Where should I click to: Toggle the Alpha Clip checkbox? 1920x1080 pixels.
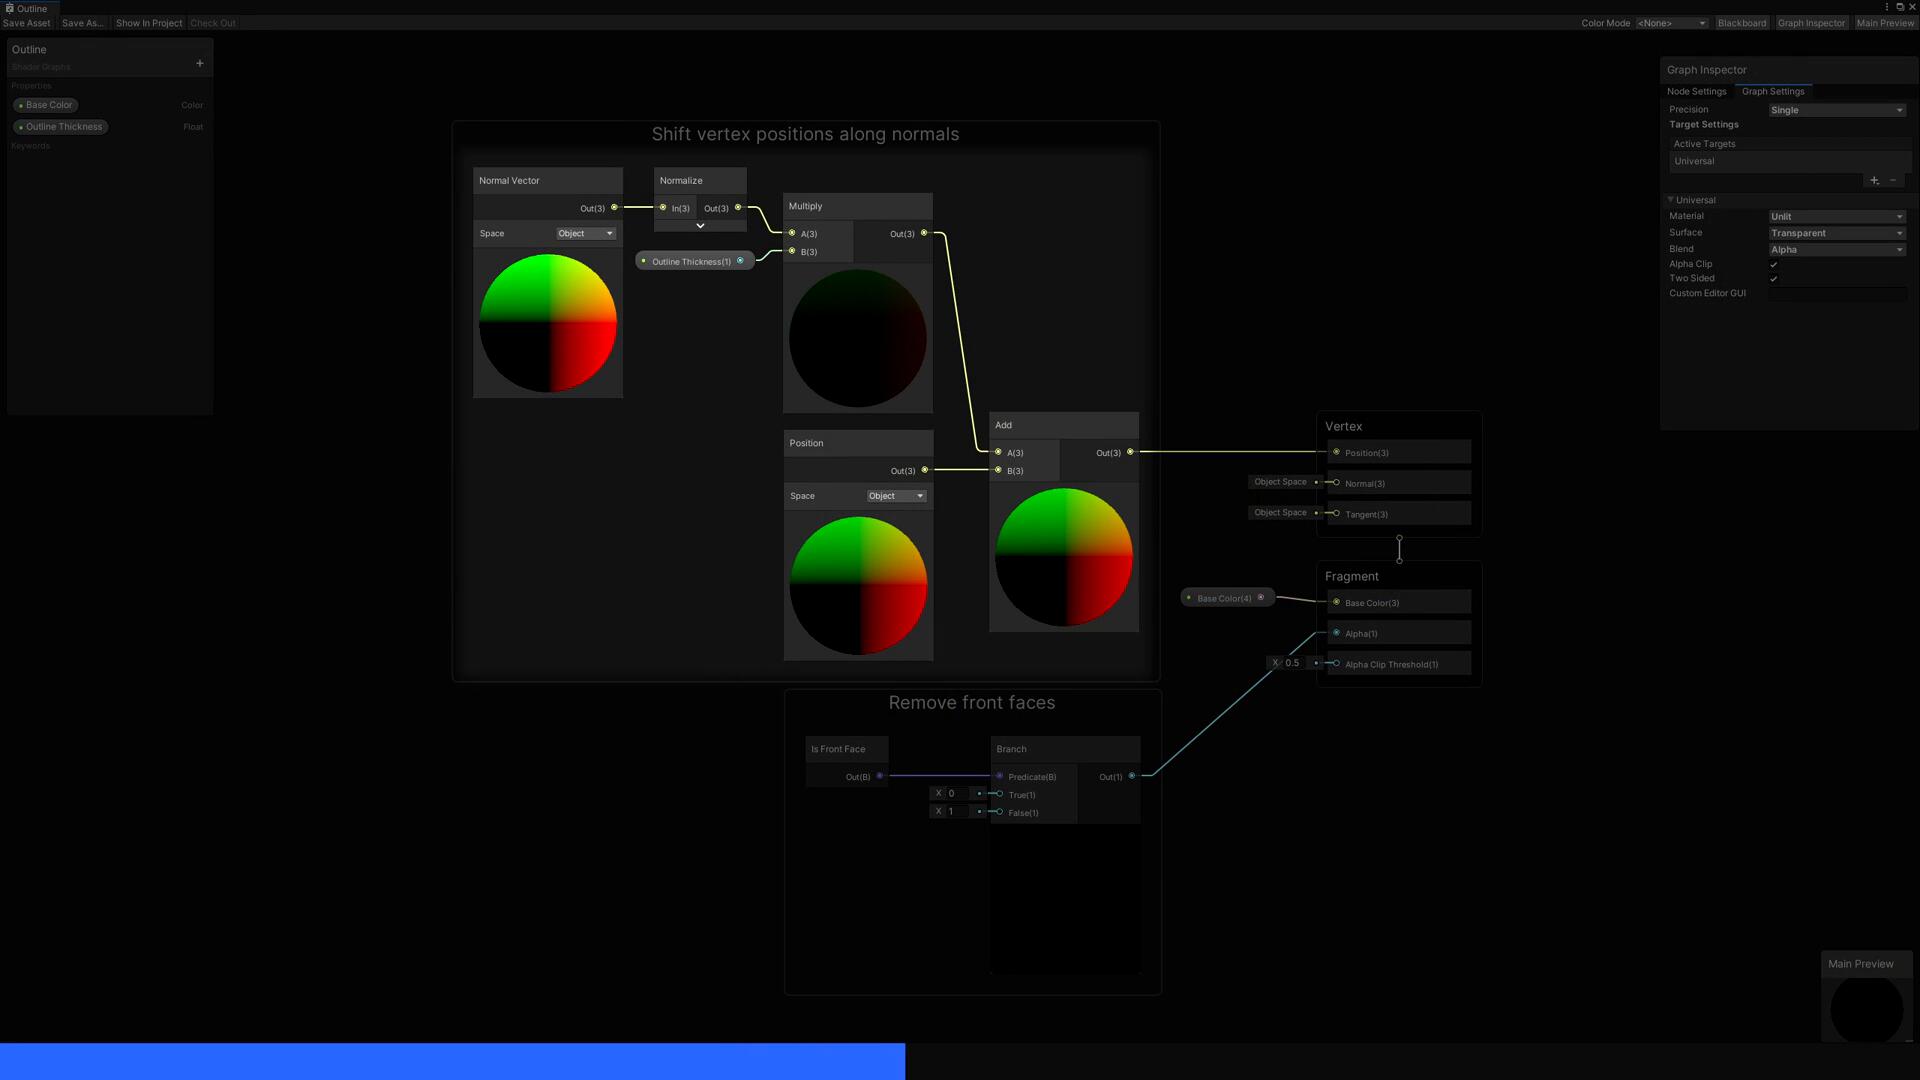click(1774, 265)
